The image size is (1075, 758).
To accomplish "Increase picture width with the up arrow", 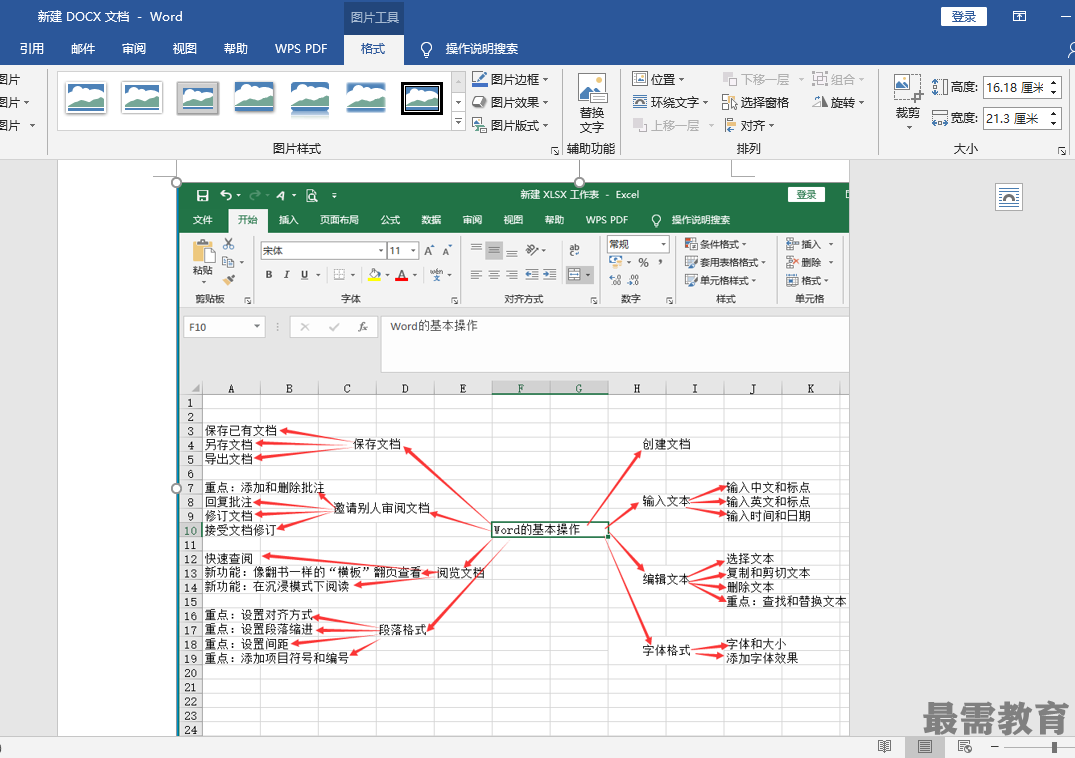I will (x=1054, y=113).
